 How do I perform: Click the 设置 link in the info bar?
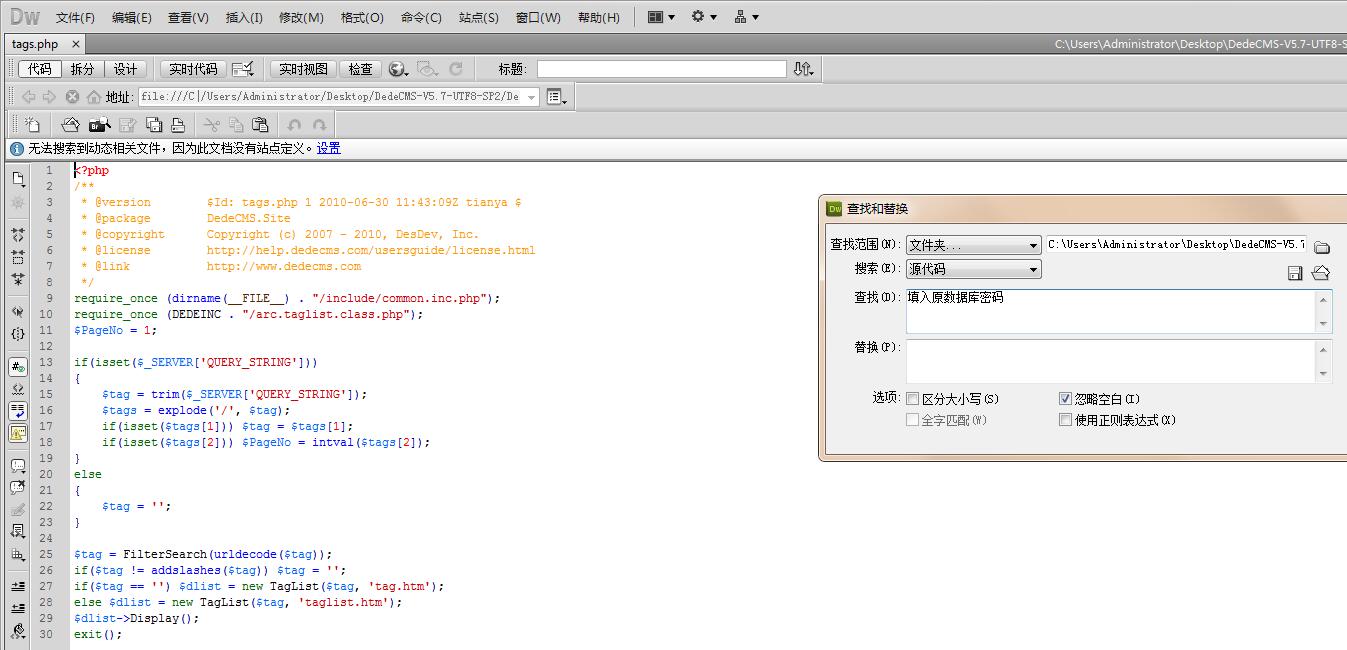(x=329, y=148)
